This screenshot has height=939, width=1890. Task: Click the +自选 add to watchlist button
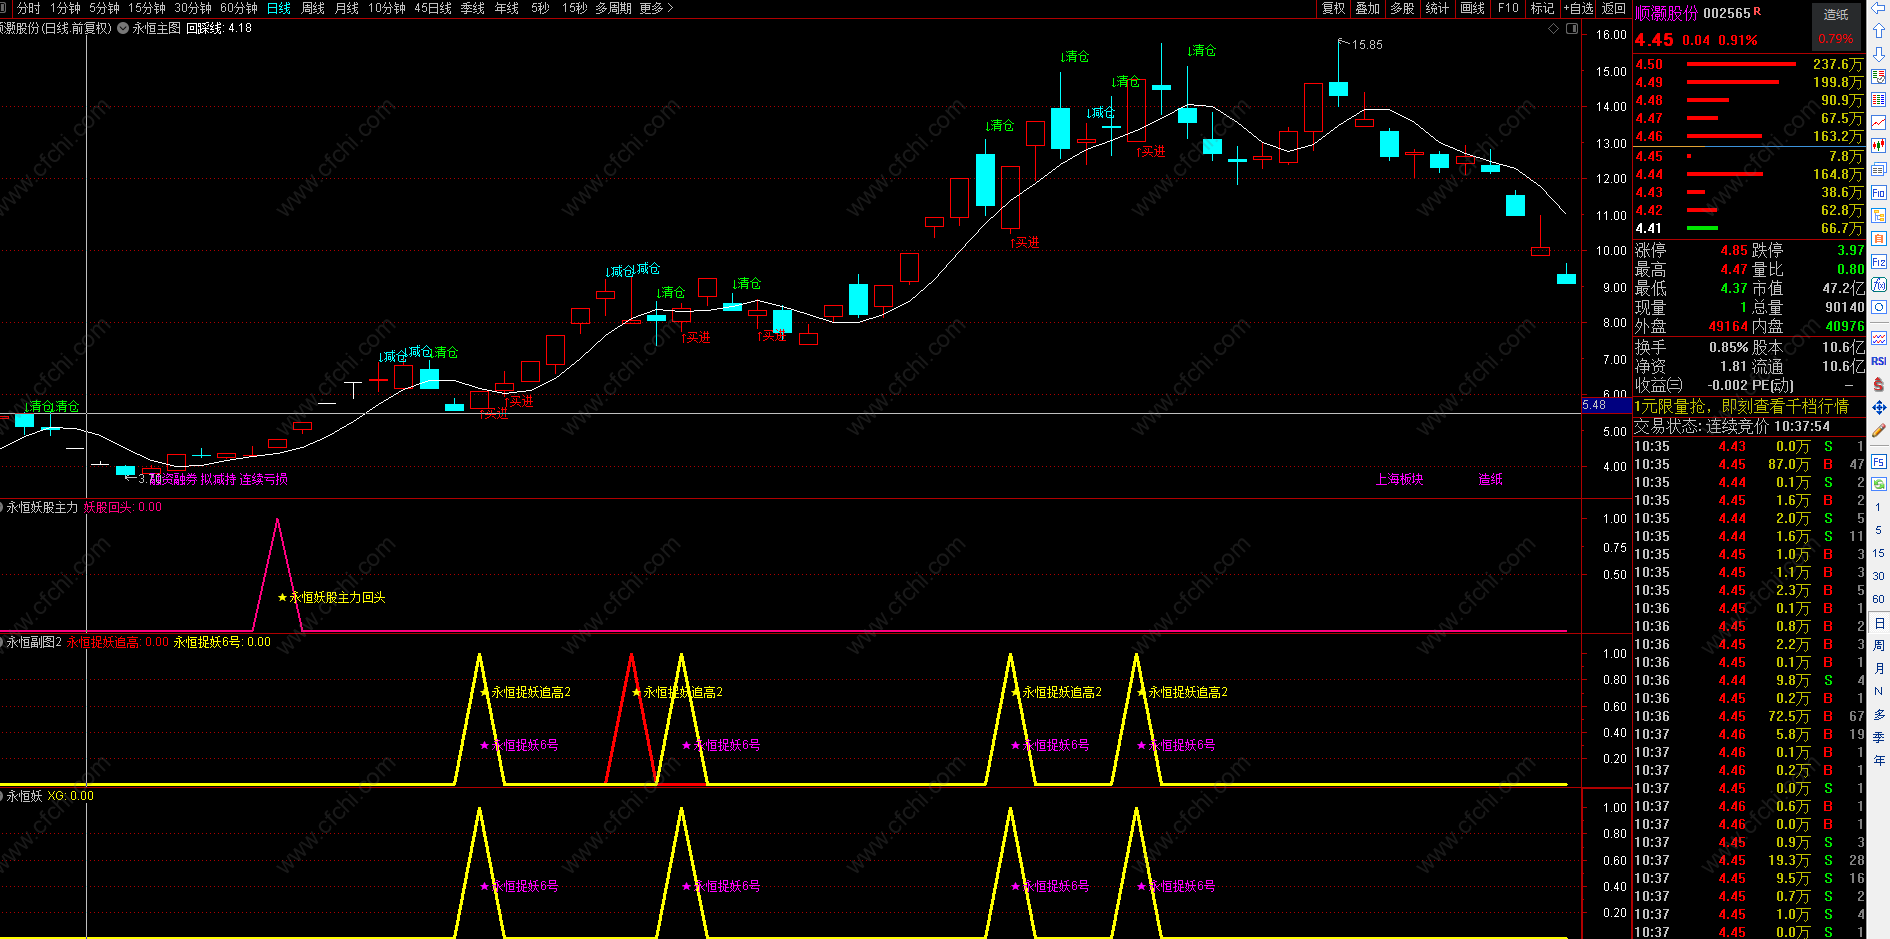tap(1579, 8)
